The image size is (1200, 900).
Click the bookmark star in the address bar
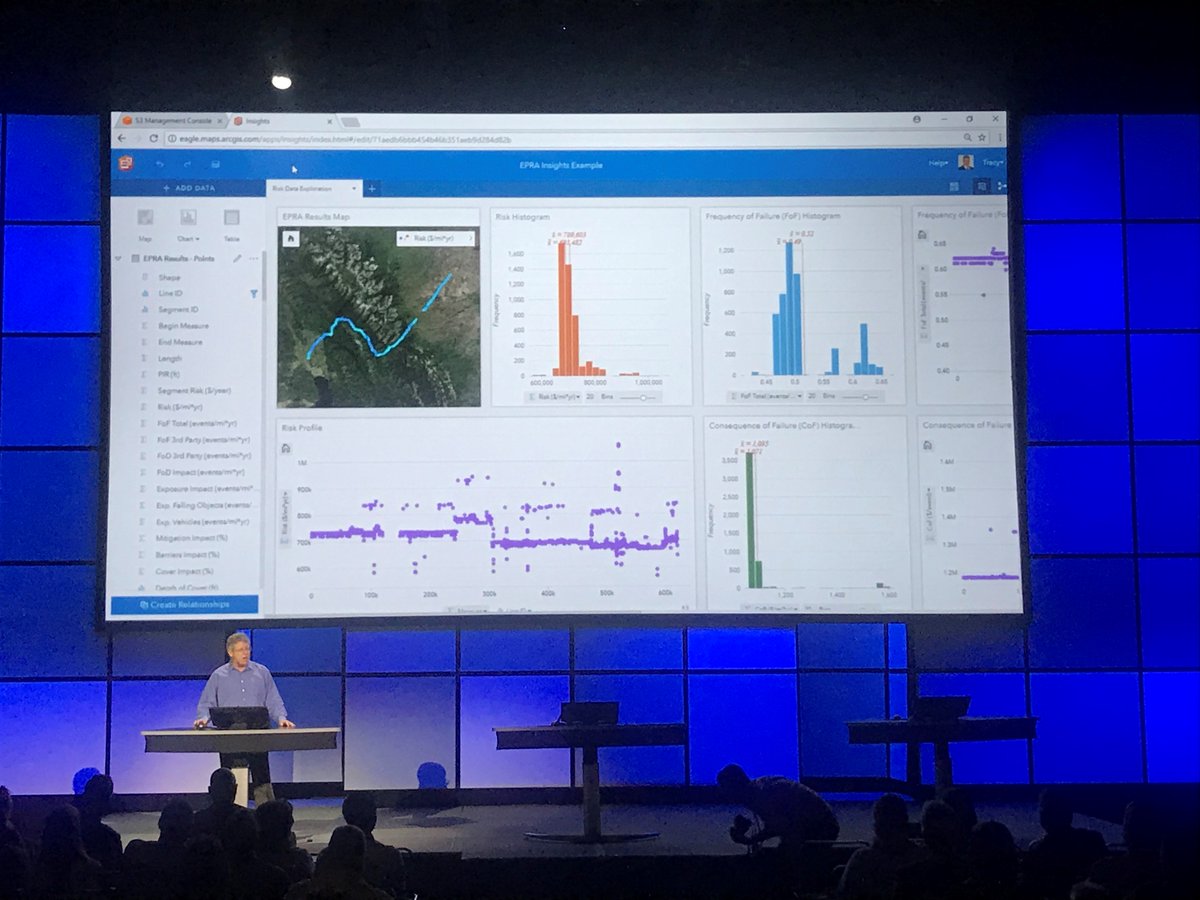point(982,138)
